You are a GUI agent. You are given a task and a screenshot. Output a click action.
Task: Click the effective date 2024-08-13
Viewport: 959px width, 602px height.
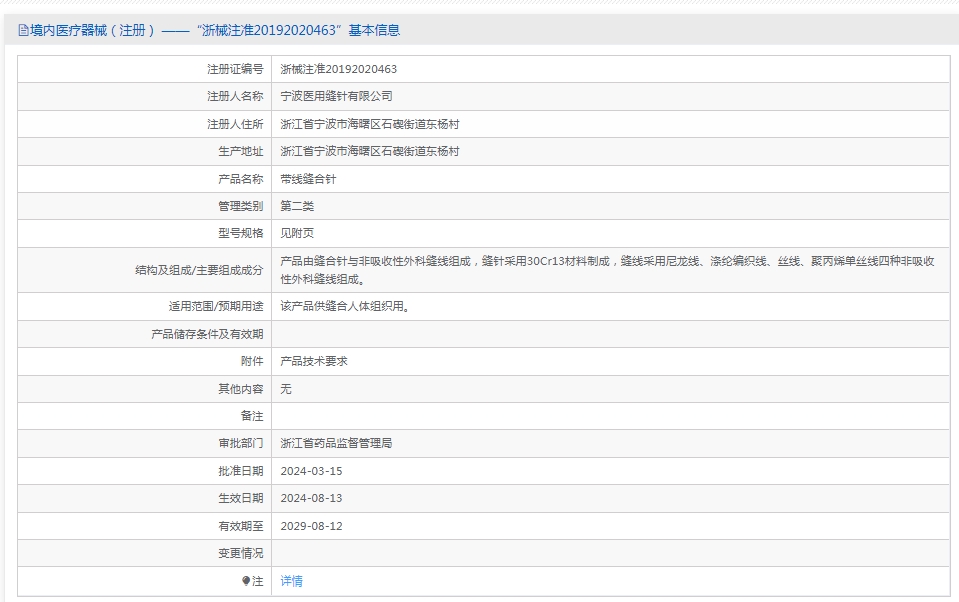click(x=311, y=498)
